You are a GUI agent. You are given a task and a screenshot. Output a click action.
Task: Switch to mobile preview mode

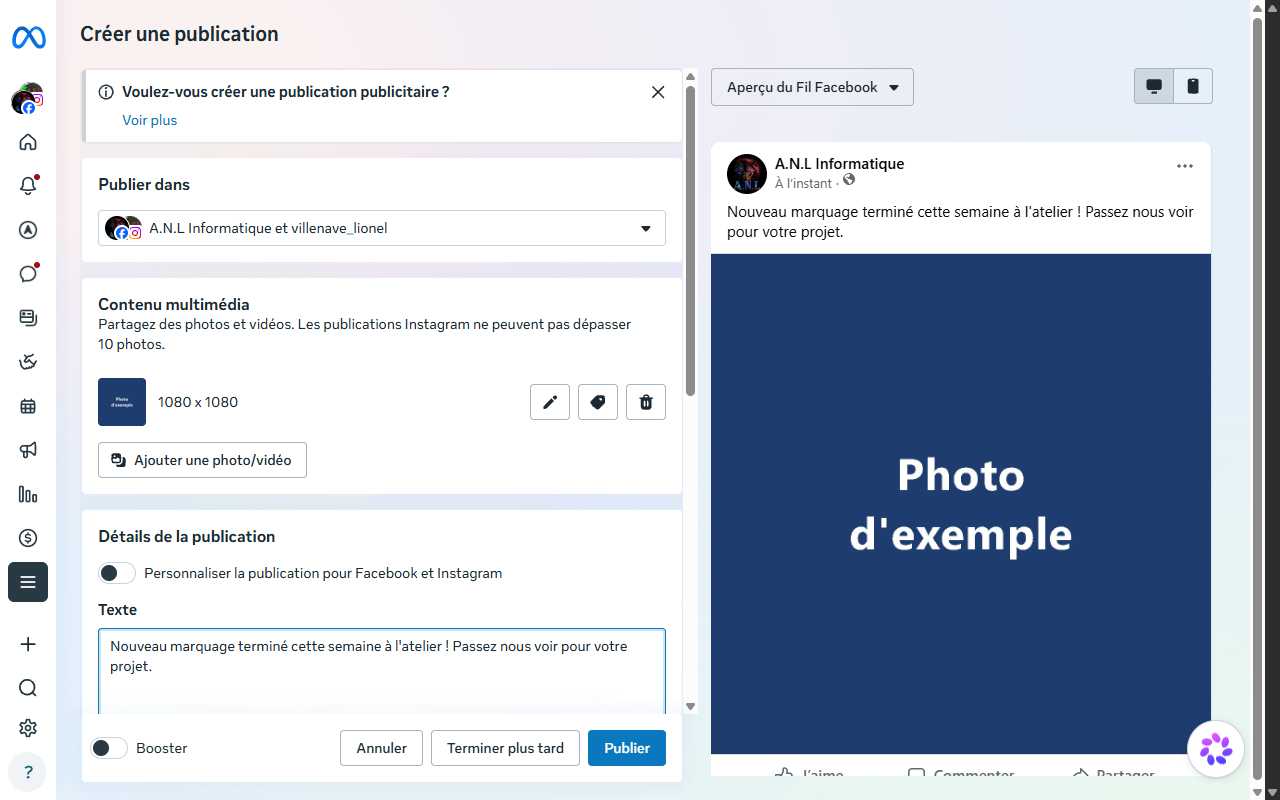click(1193, 86)
